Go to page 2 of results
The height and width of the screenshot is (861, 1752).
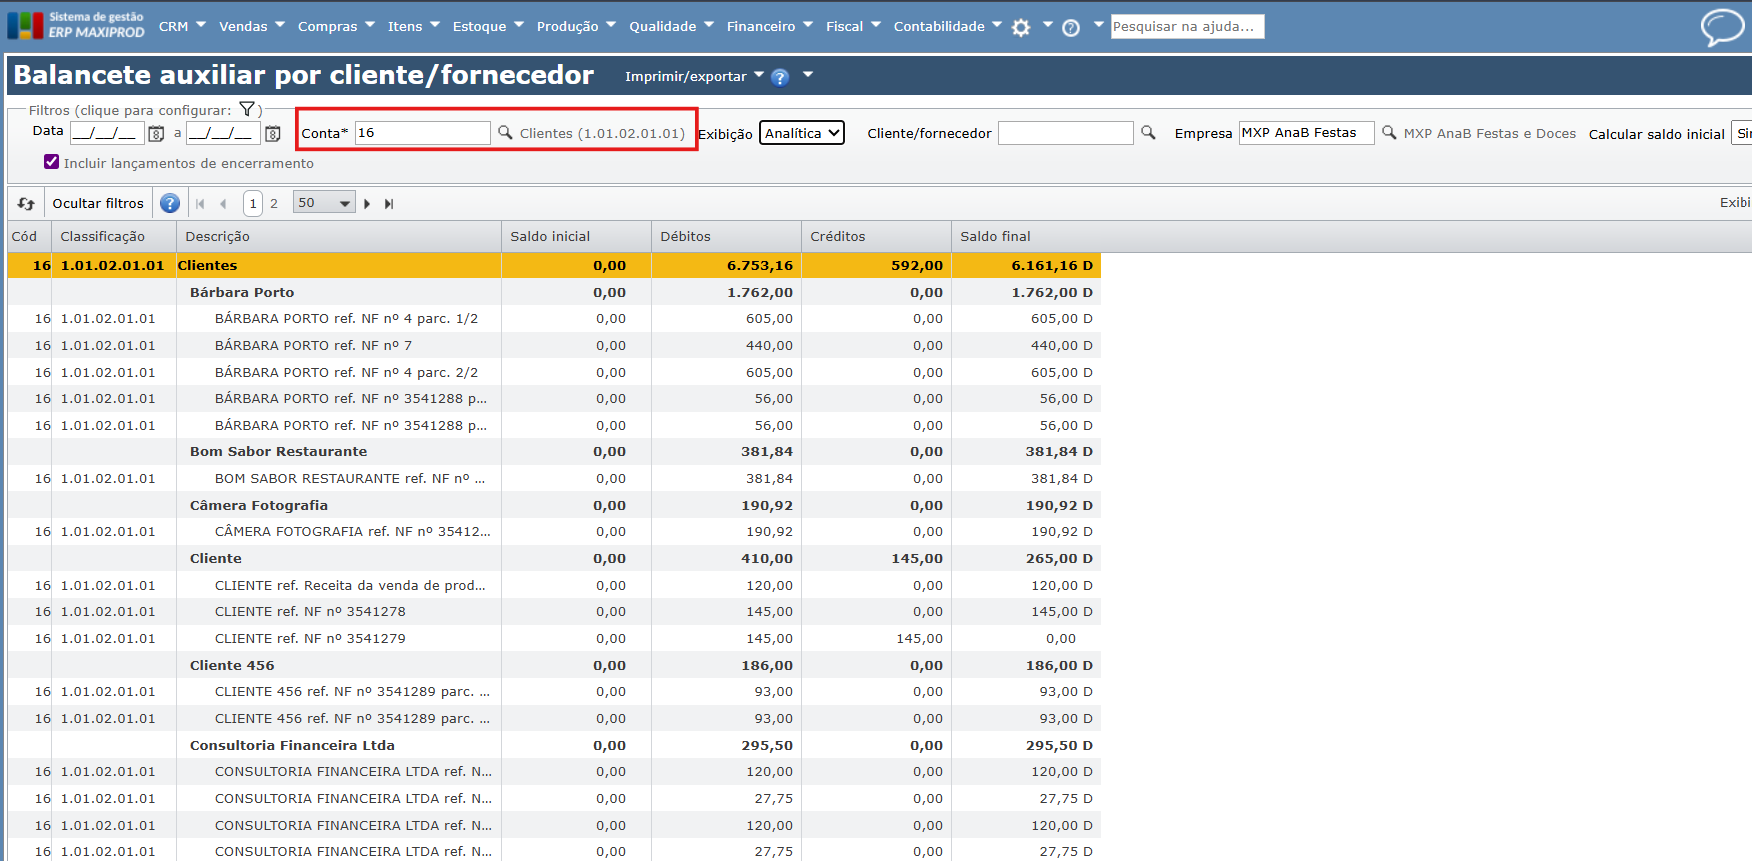[274, 204]
